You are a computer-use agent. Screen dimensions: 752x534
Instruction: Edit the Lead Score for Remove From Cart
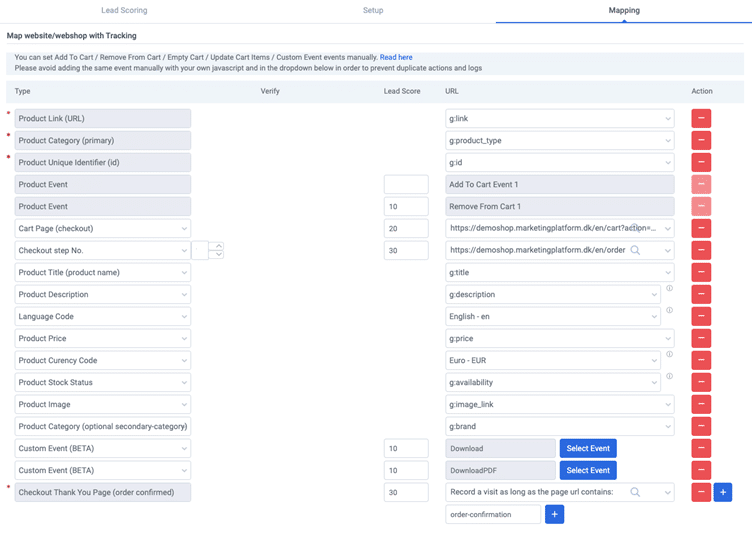coord(406,207)
